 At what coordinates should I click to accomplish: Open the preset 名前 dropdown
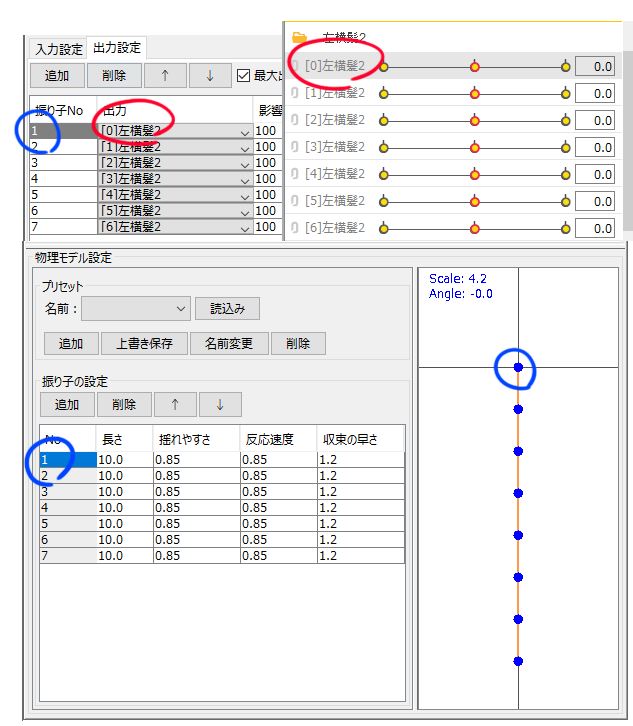(136, 309)
